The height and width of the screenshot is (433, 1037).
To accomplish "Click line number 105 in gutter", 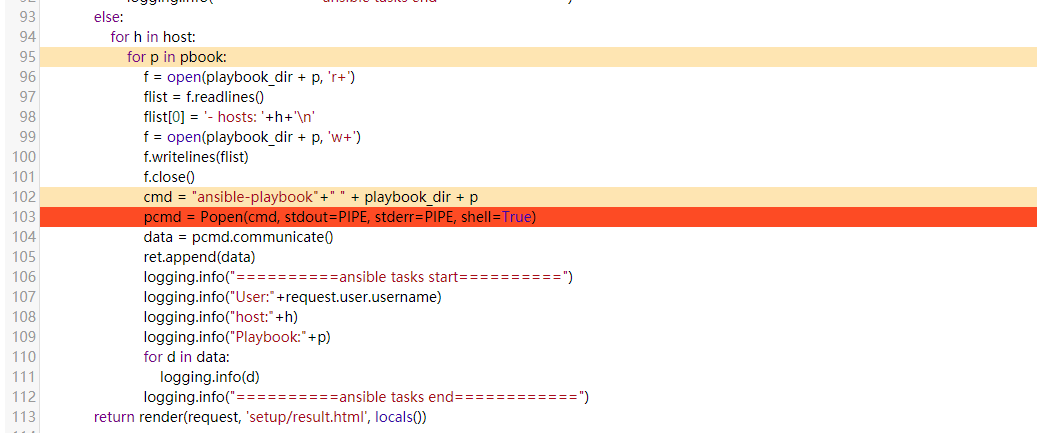I will click(24, 256).
